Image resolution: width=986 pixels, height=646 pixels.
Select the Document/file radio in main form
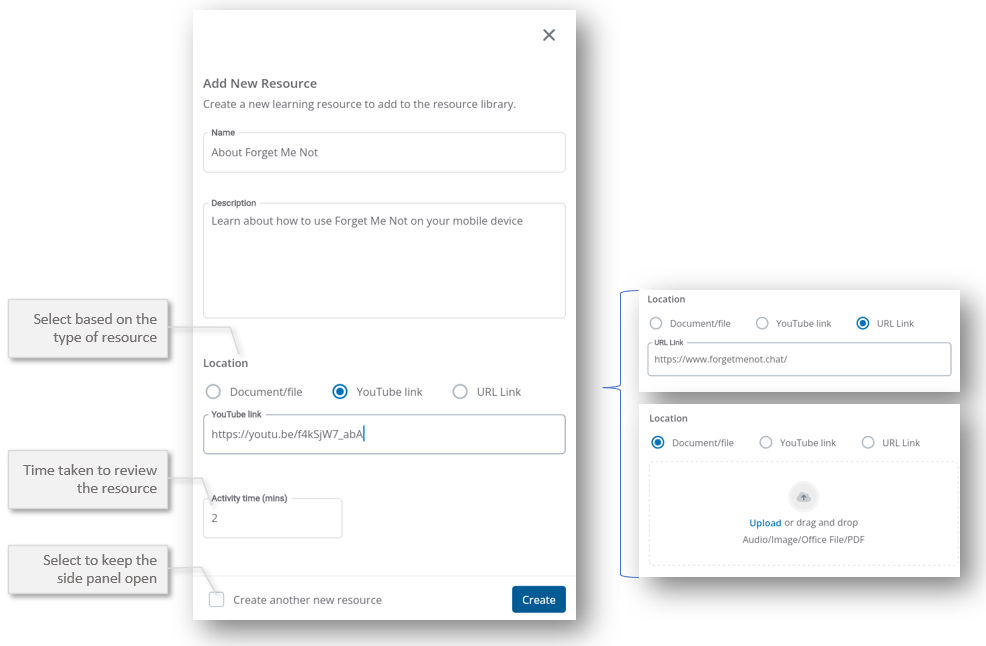pos(213,392)
